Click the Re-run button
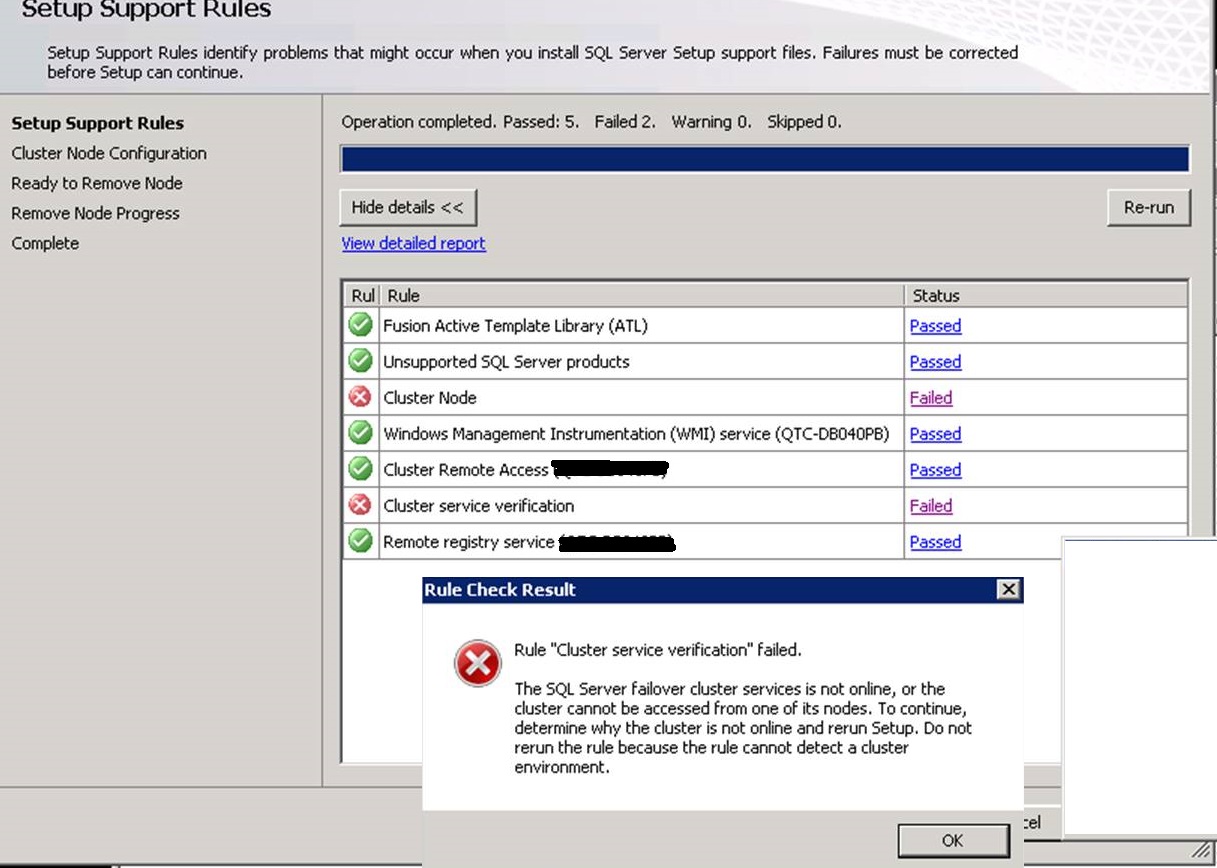The image size is (1217, 868). [x=1148, y=207]
